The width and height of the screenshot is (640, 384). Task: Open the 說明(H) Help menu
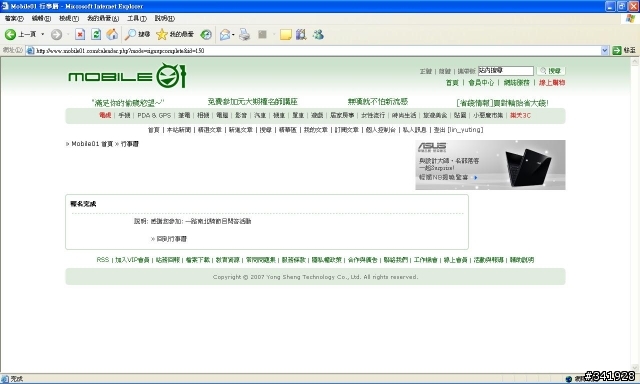pos(164,18)
